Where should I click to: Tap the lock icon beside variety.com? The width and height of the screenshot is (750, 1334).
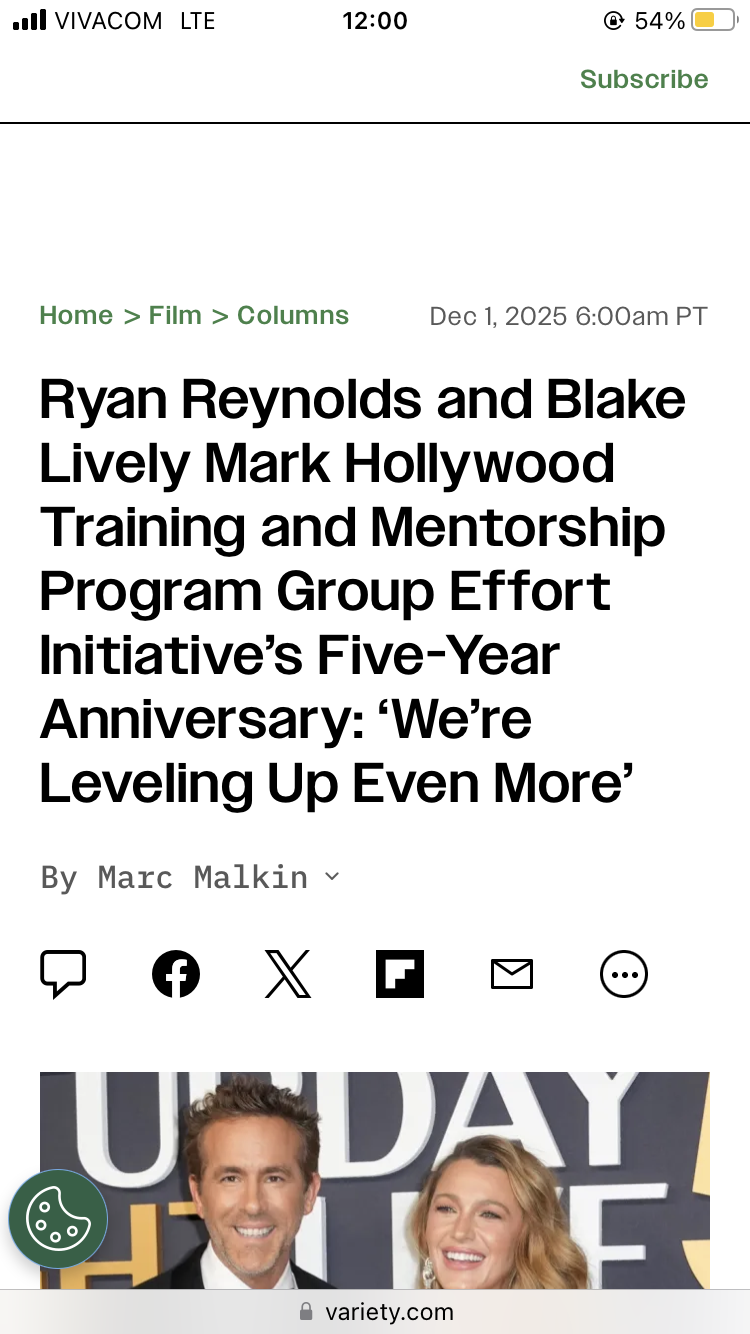[306, 1311]
